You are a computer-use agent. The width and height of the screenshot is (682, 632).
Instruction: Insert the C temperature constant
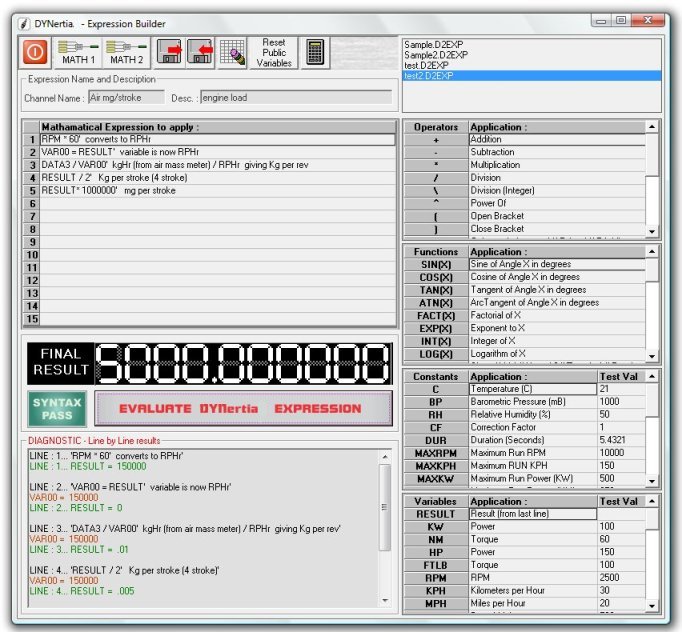coord(436,389)
